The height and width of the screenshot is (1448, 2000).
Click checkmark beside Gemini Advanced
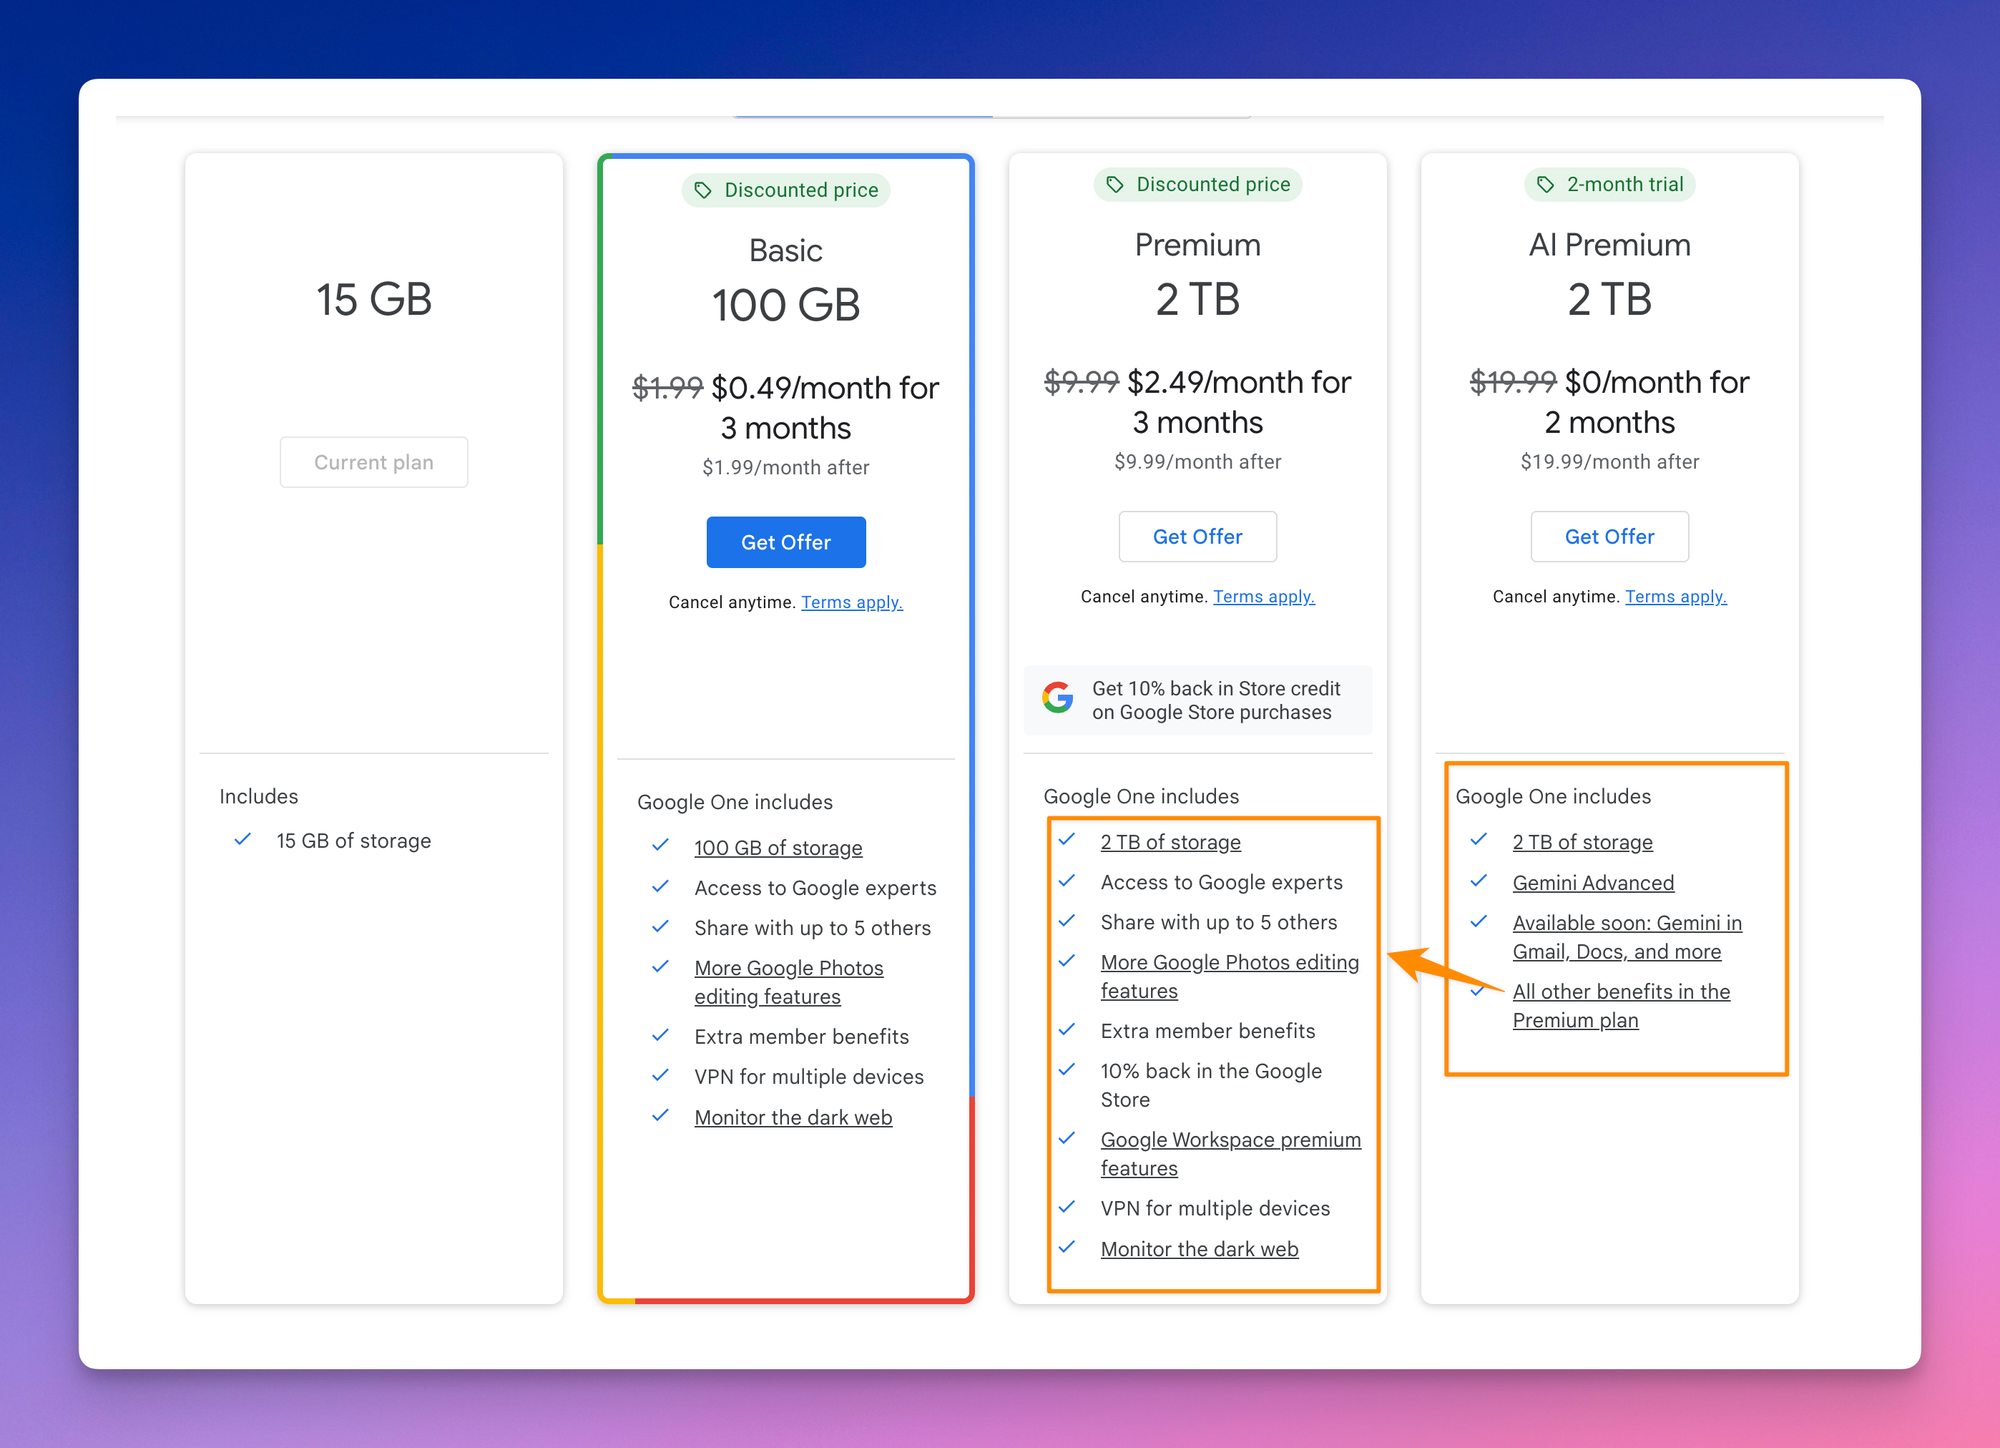[x=1479, y=880]
